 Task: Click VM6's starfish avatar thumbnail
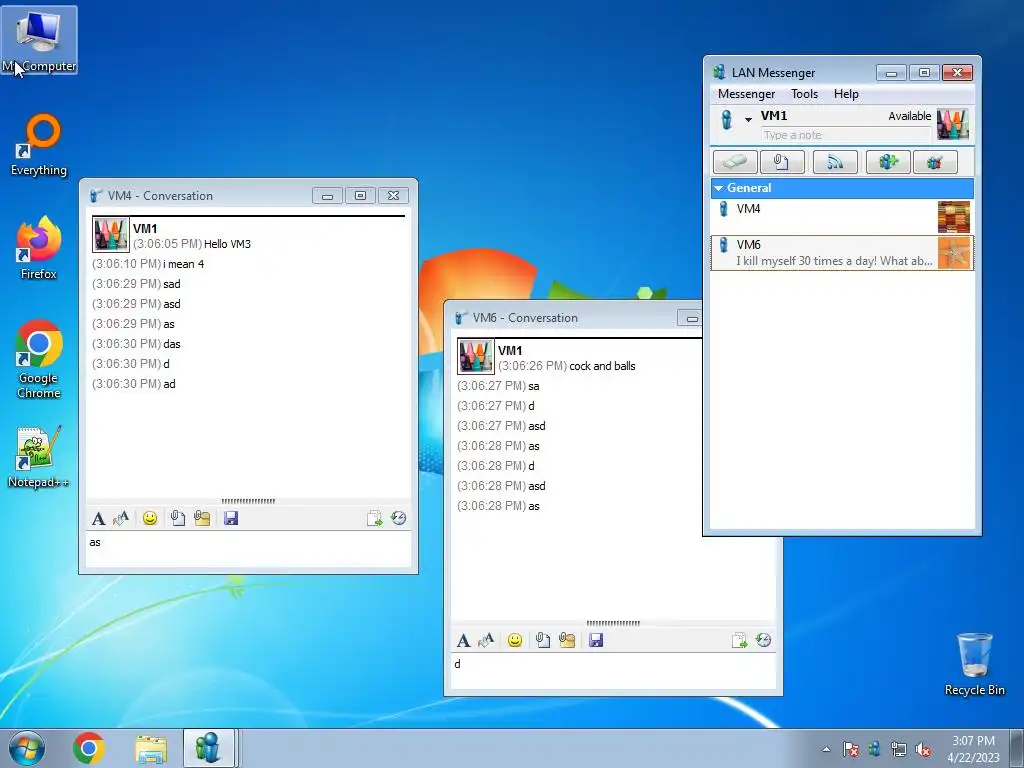click(954, 253)
